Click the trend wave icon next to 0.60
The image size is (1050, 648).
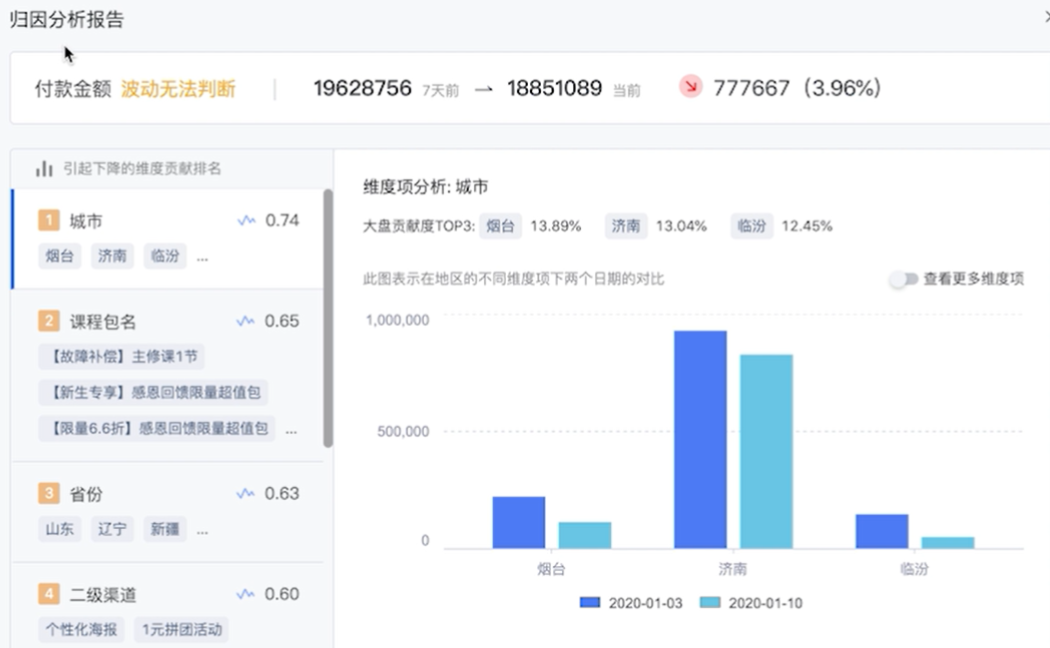coord(246,594)
